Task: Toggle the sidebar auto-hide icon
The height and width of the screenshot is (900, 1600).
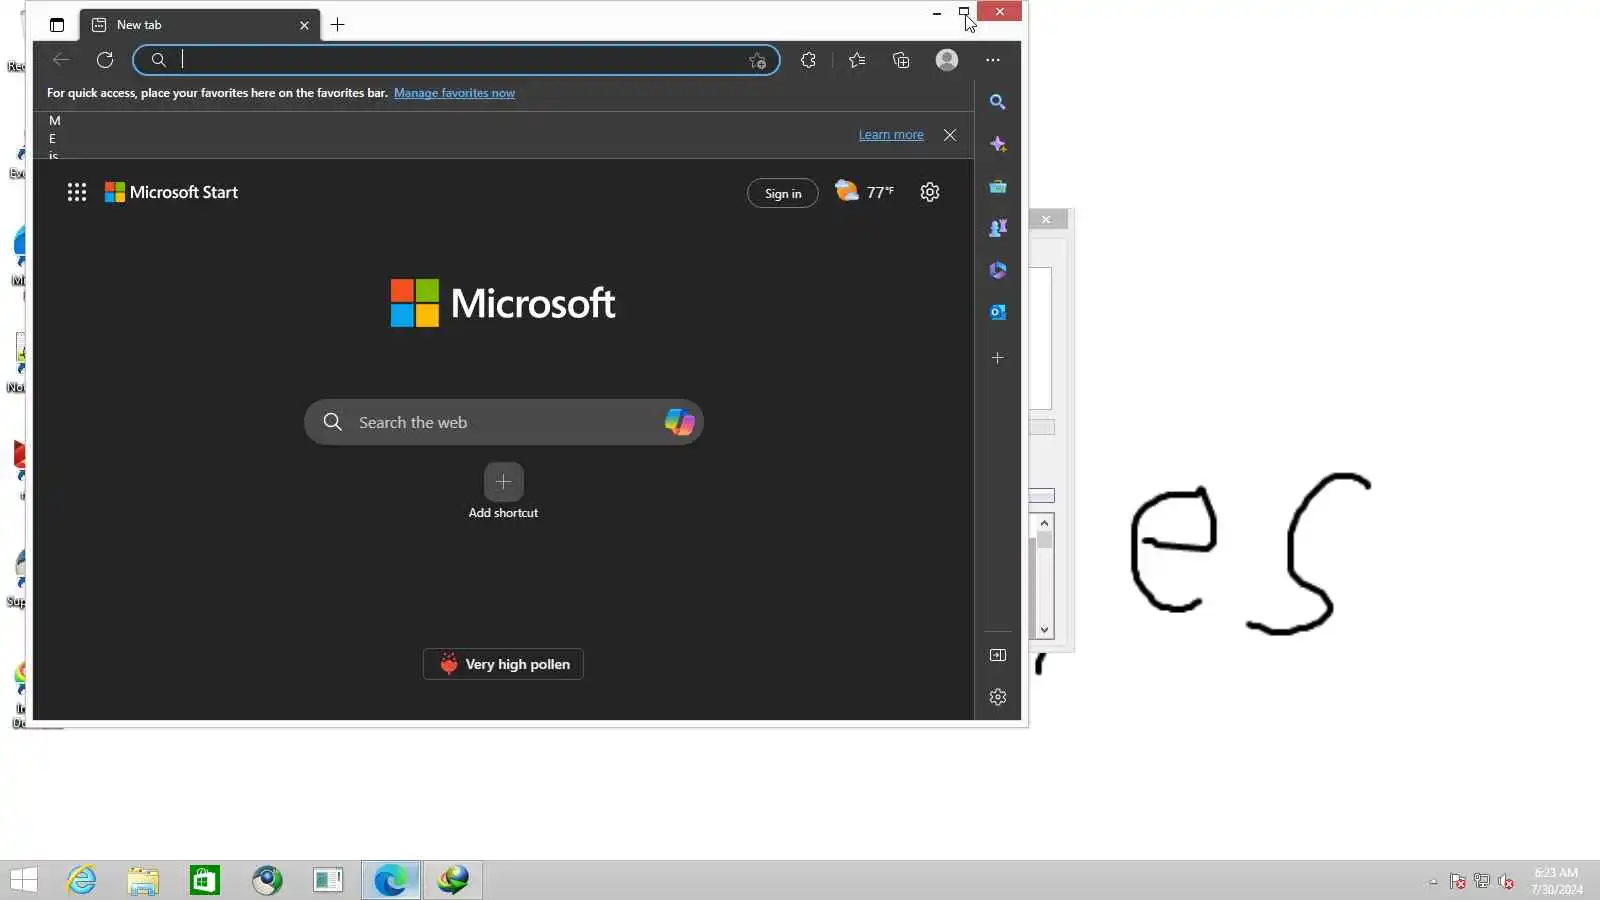Action: pyautogui.click(x=998, y=655)
